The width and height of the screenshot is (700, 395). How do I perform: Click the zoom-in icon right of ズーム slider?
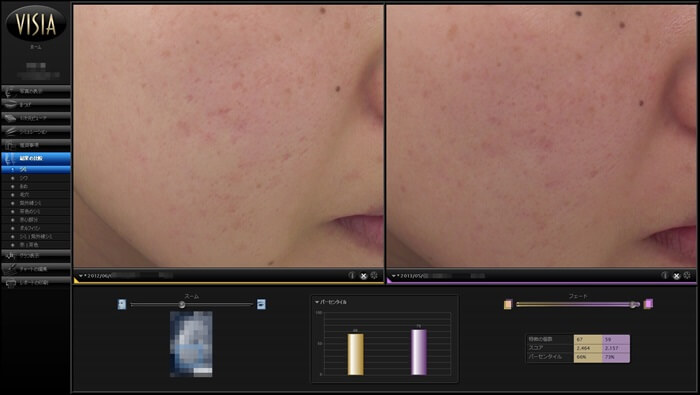click(262, 304)
